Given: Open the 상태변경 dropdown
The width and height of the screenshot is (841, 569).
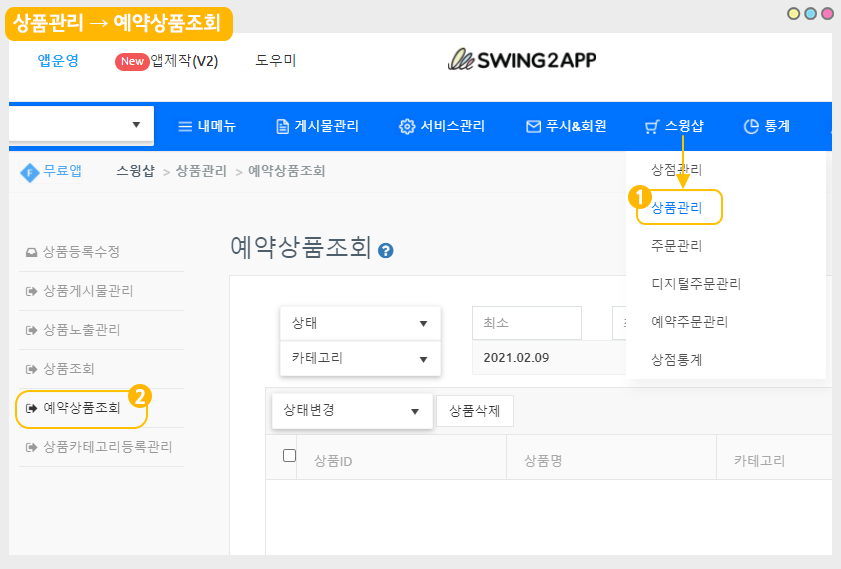Looking at the screenshot, I should click(x=352, y=411).
